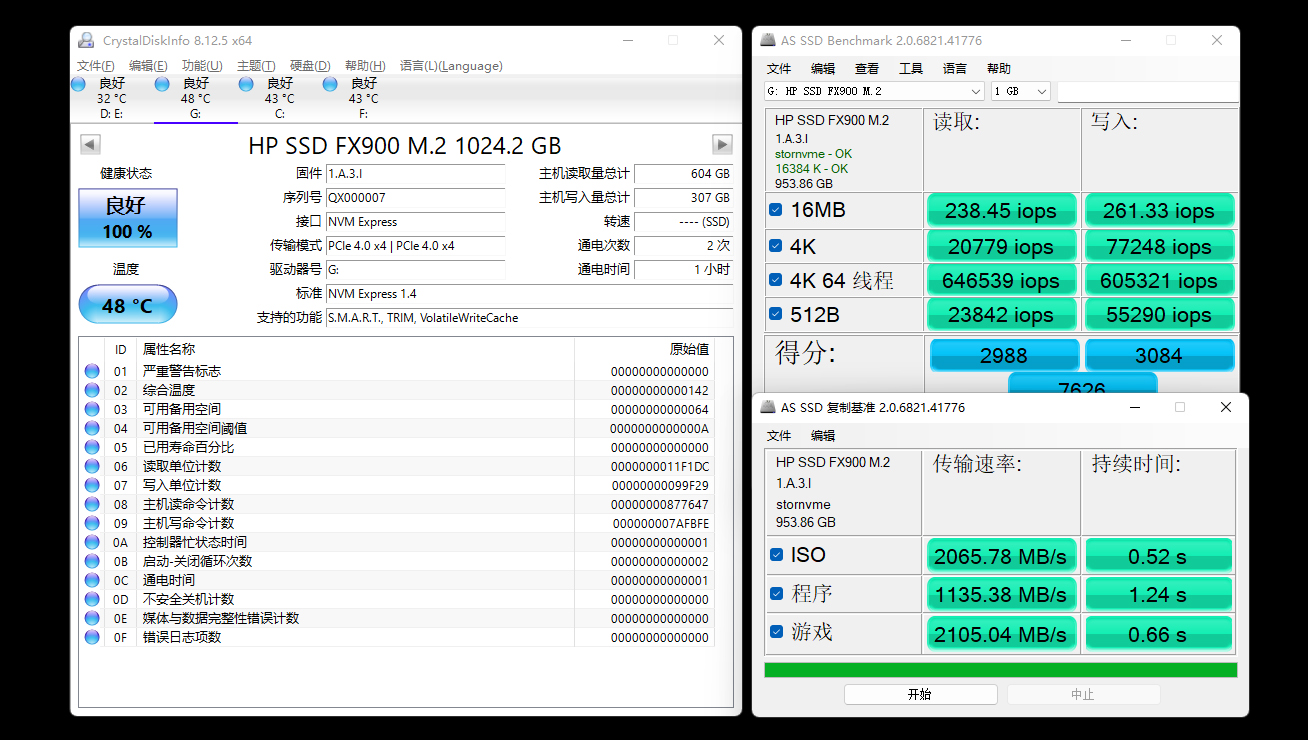The height and width of the screenshot is (740, 1308).
Task: Click status orb for attribute 05
Action: tap(92, 447)
